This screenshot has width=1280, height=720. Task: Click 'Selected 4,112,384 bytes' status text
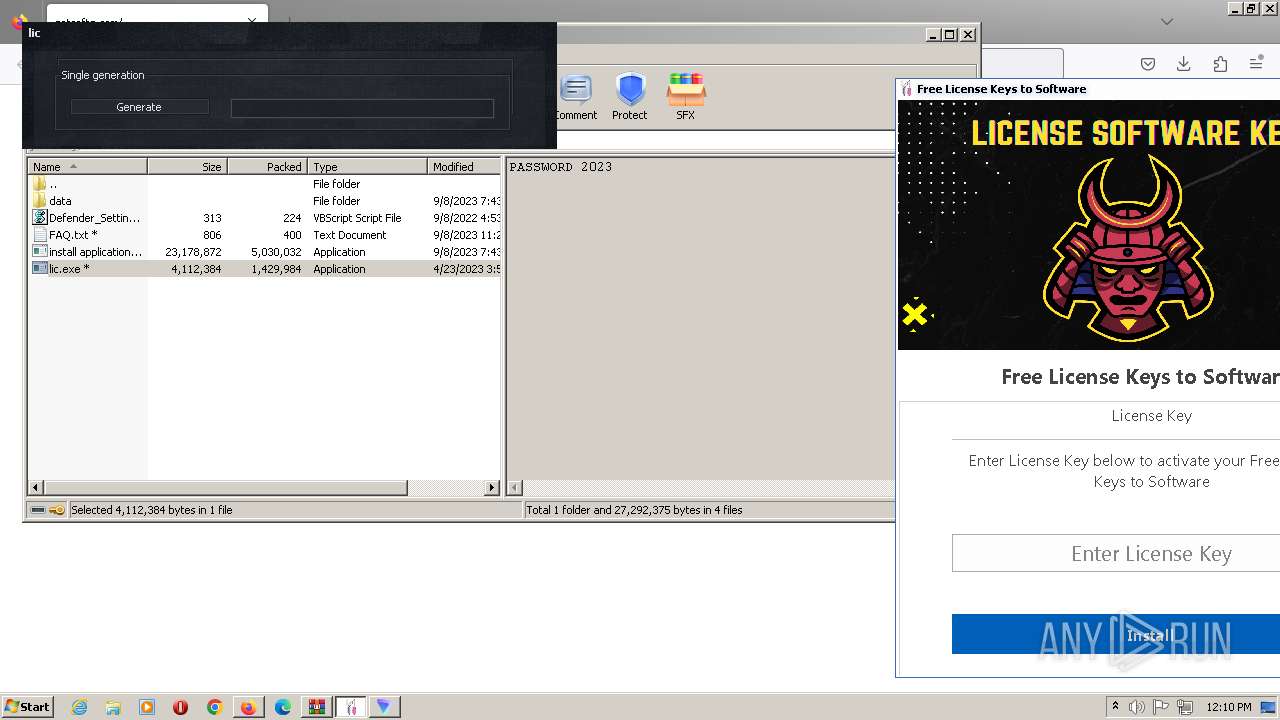pyautogui.click(x=152, y=510)
